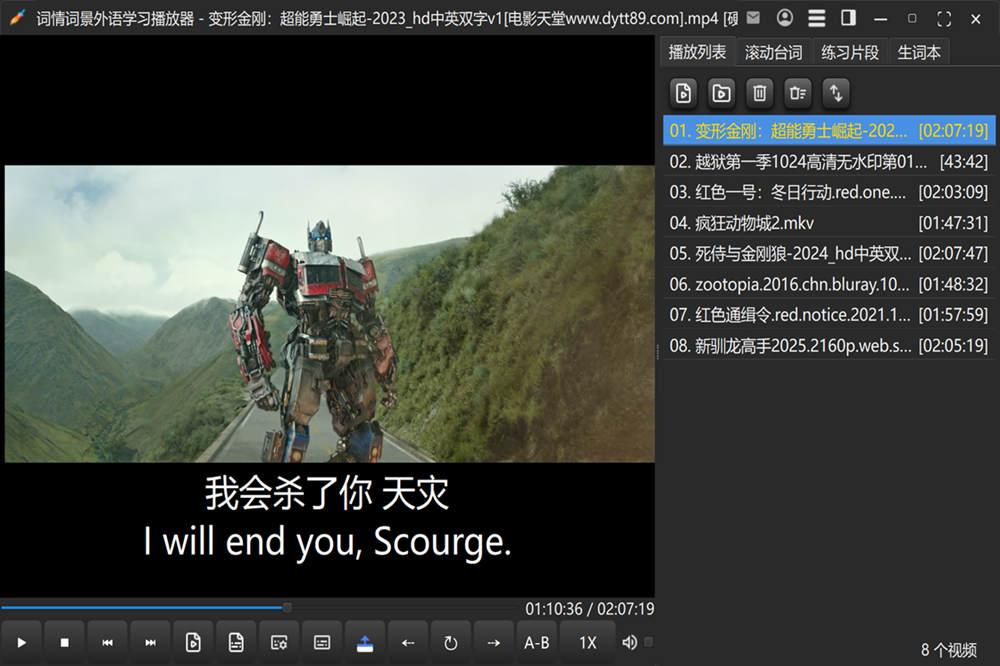Open the hamburger main menu
Viewport: 1000px width, 666px height.
click(817, 18)
